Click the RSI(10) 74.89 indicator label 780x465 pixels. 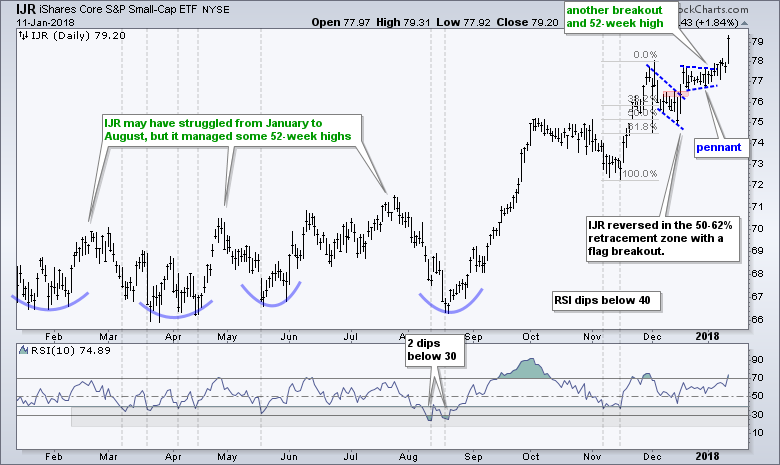(71, 350)
